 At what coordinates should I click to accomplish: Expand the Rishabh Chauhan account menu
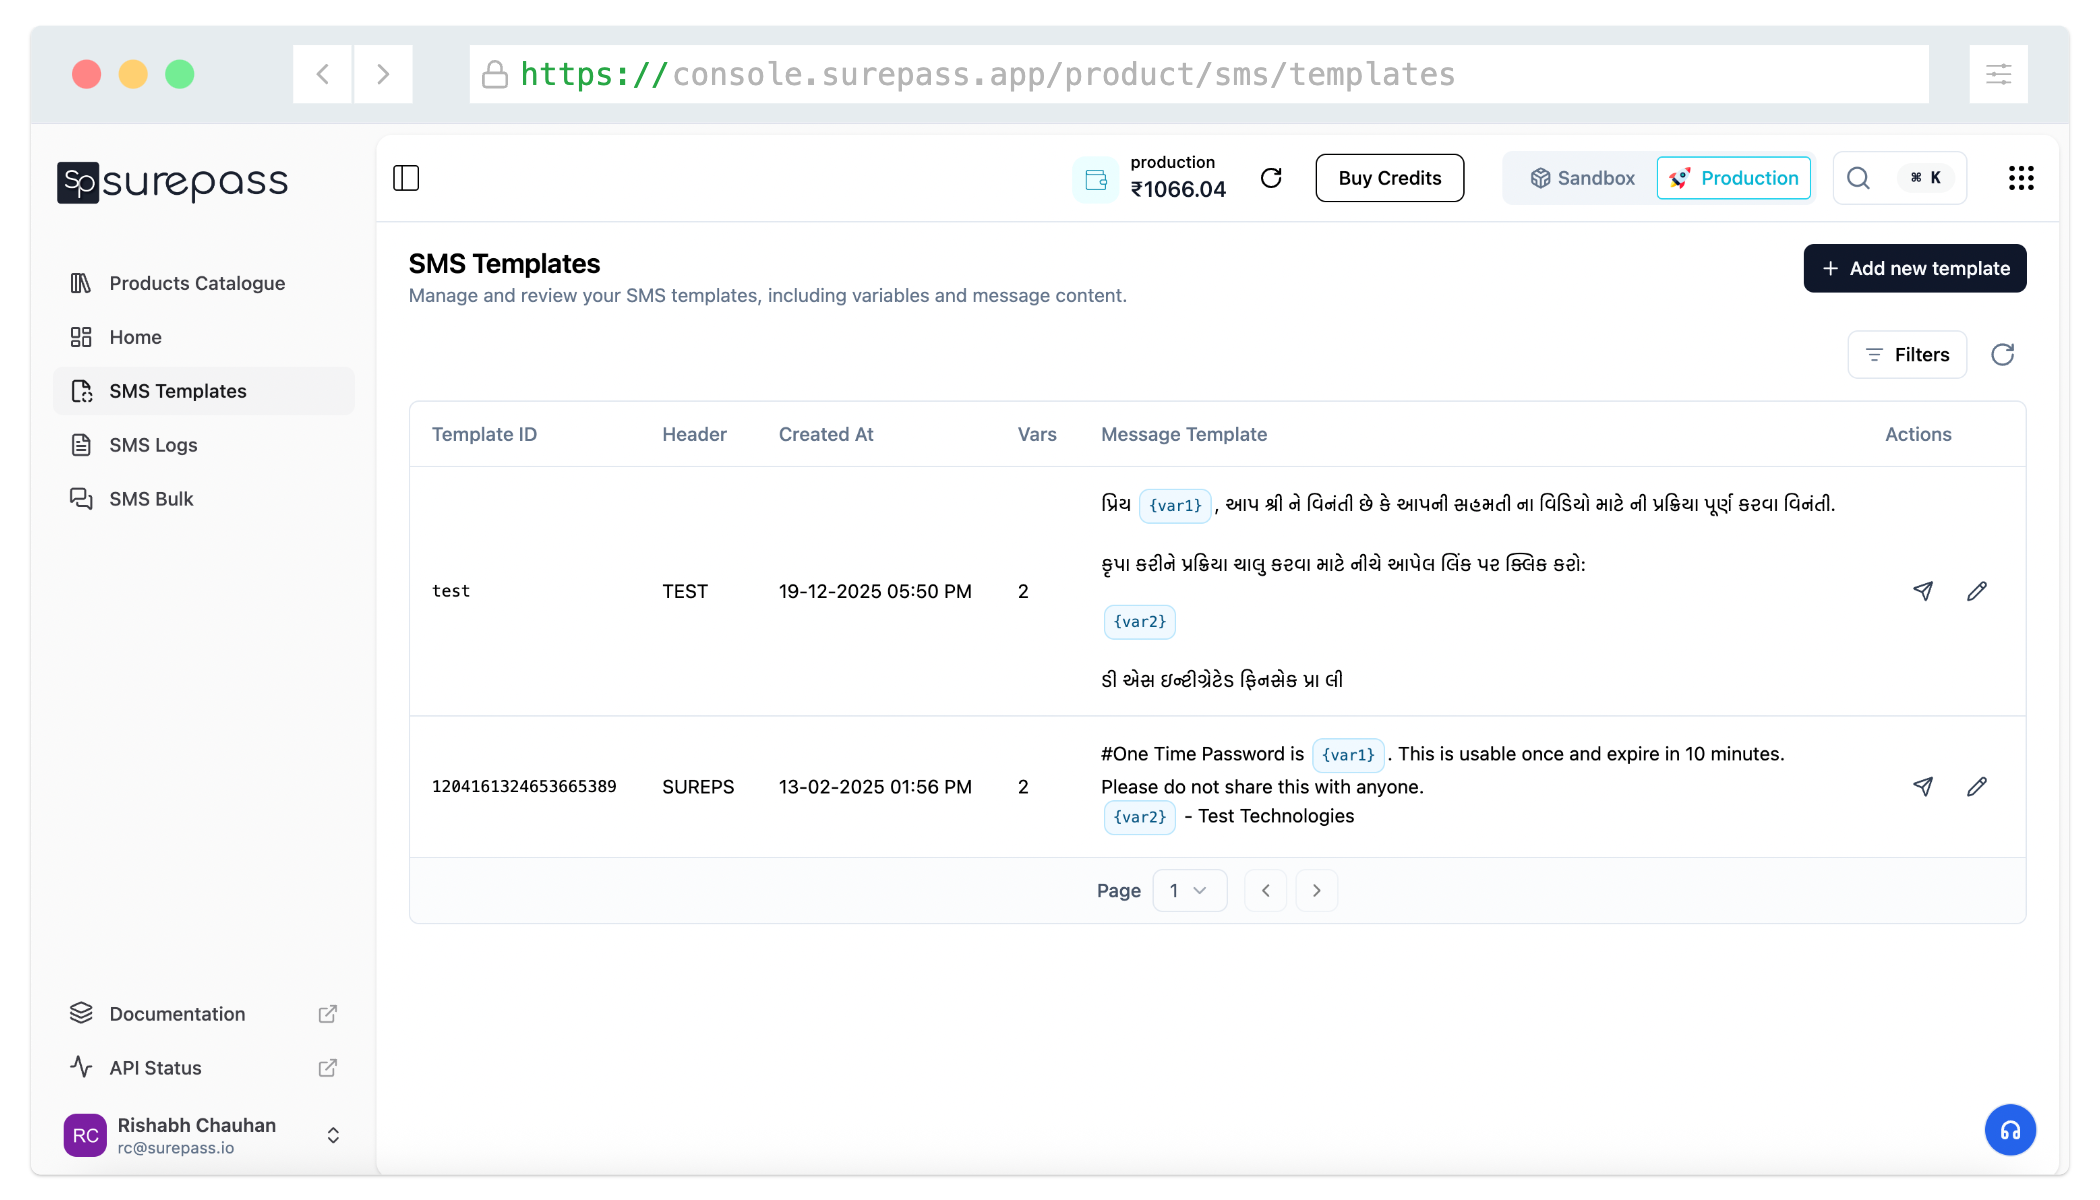click(332, 1135)
